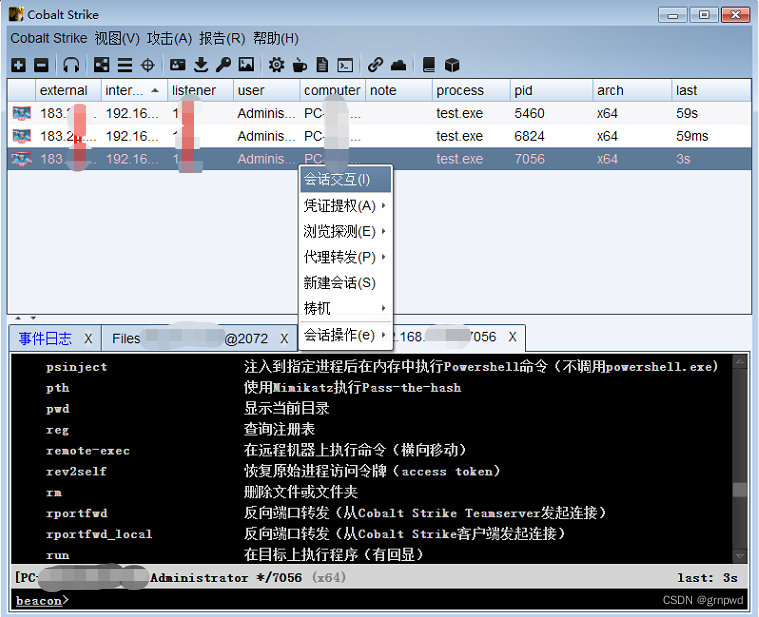759x617 pixels.
Task: Click the cloud manage web server icon
Action: point(398,65)
